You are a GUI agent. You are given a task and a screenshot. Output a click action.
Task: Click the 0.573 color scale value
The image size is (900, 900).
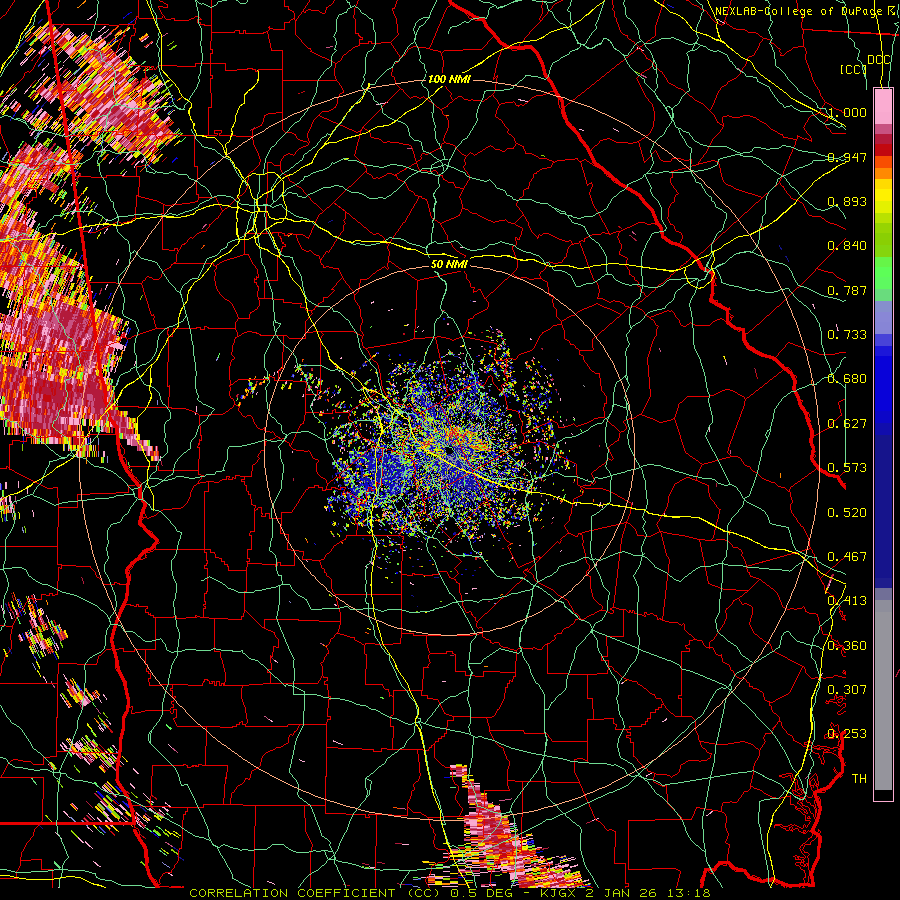coord(847,468)
